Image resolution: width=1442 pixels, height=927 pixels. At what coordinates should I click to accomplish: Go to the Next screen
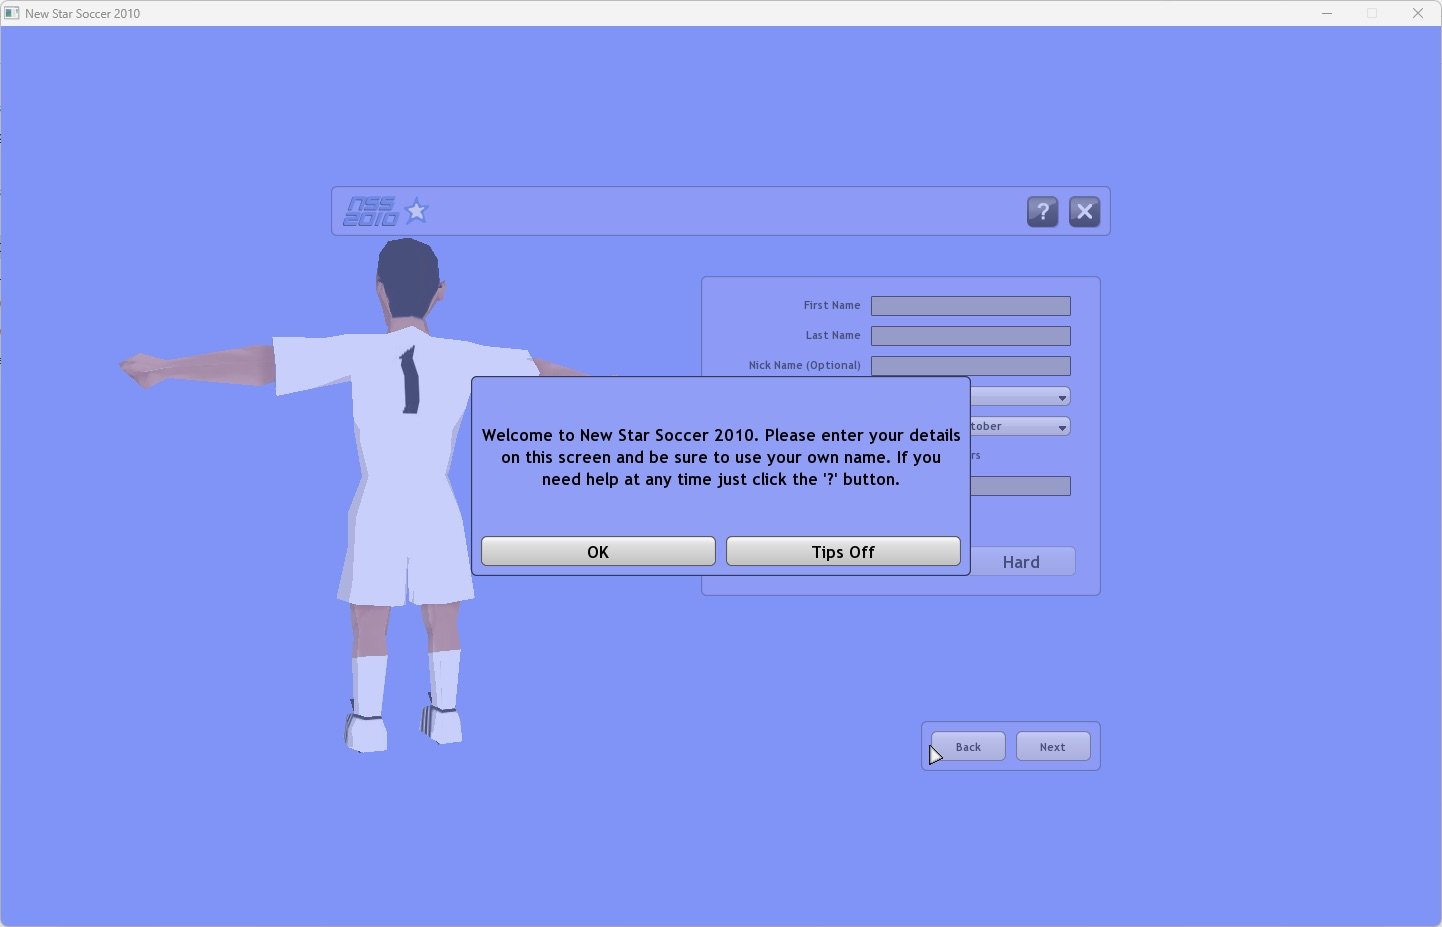[1052, 747]
